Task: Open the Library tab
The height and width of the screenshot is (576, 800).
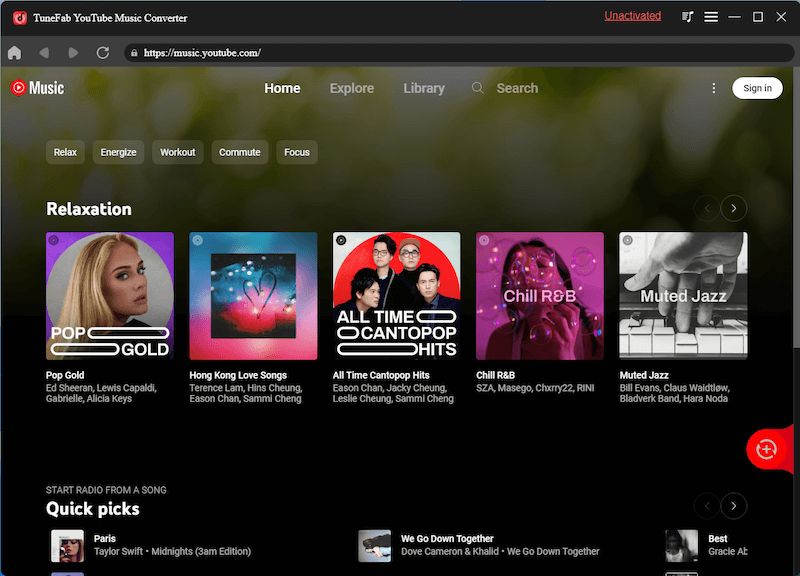Action: point(424,88)
